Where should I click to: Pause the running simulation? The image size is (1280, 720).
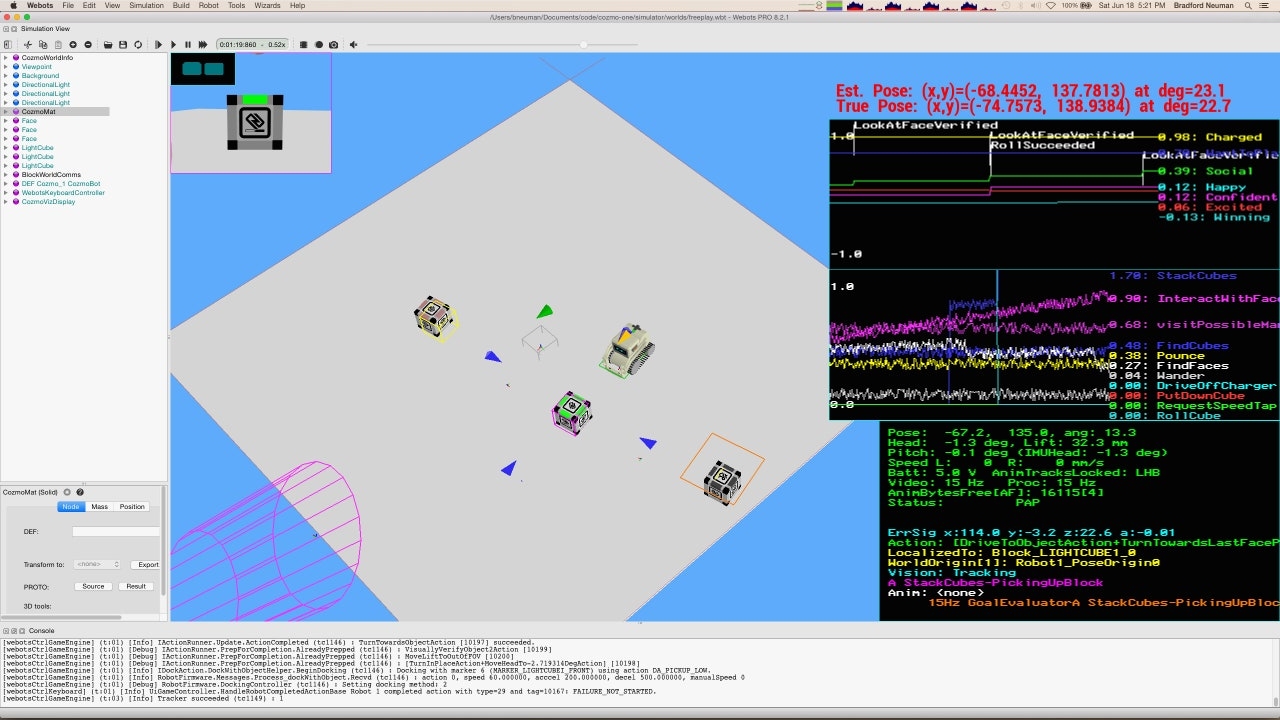tap(187, 44)
